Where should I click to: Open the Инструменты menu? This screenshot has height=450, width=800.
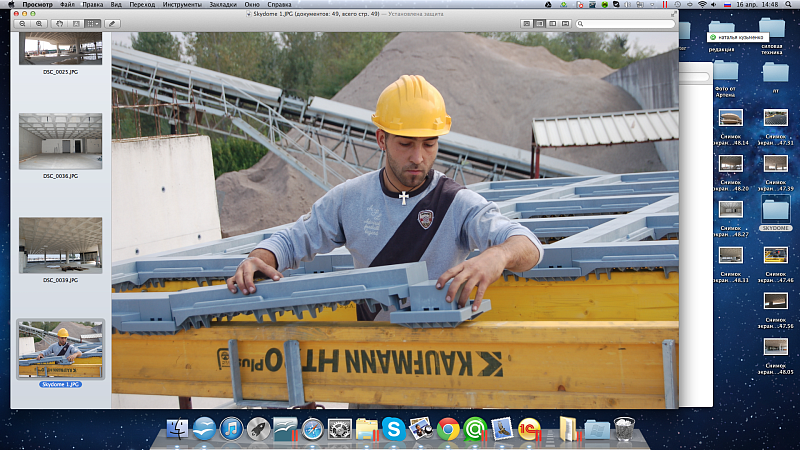183,5
